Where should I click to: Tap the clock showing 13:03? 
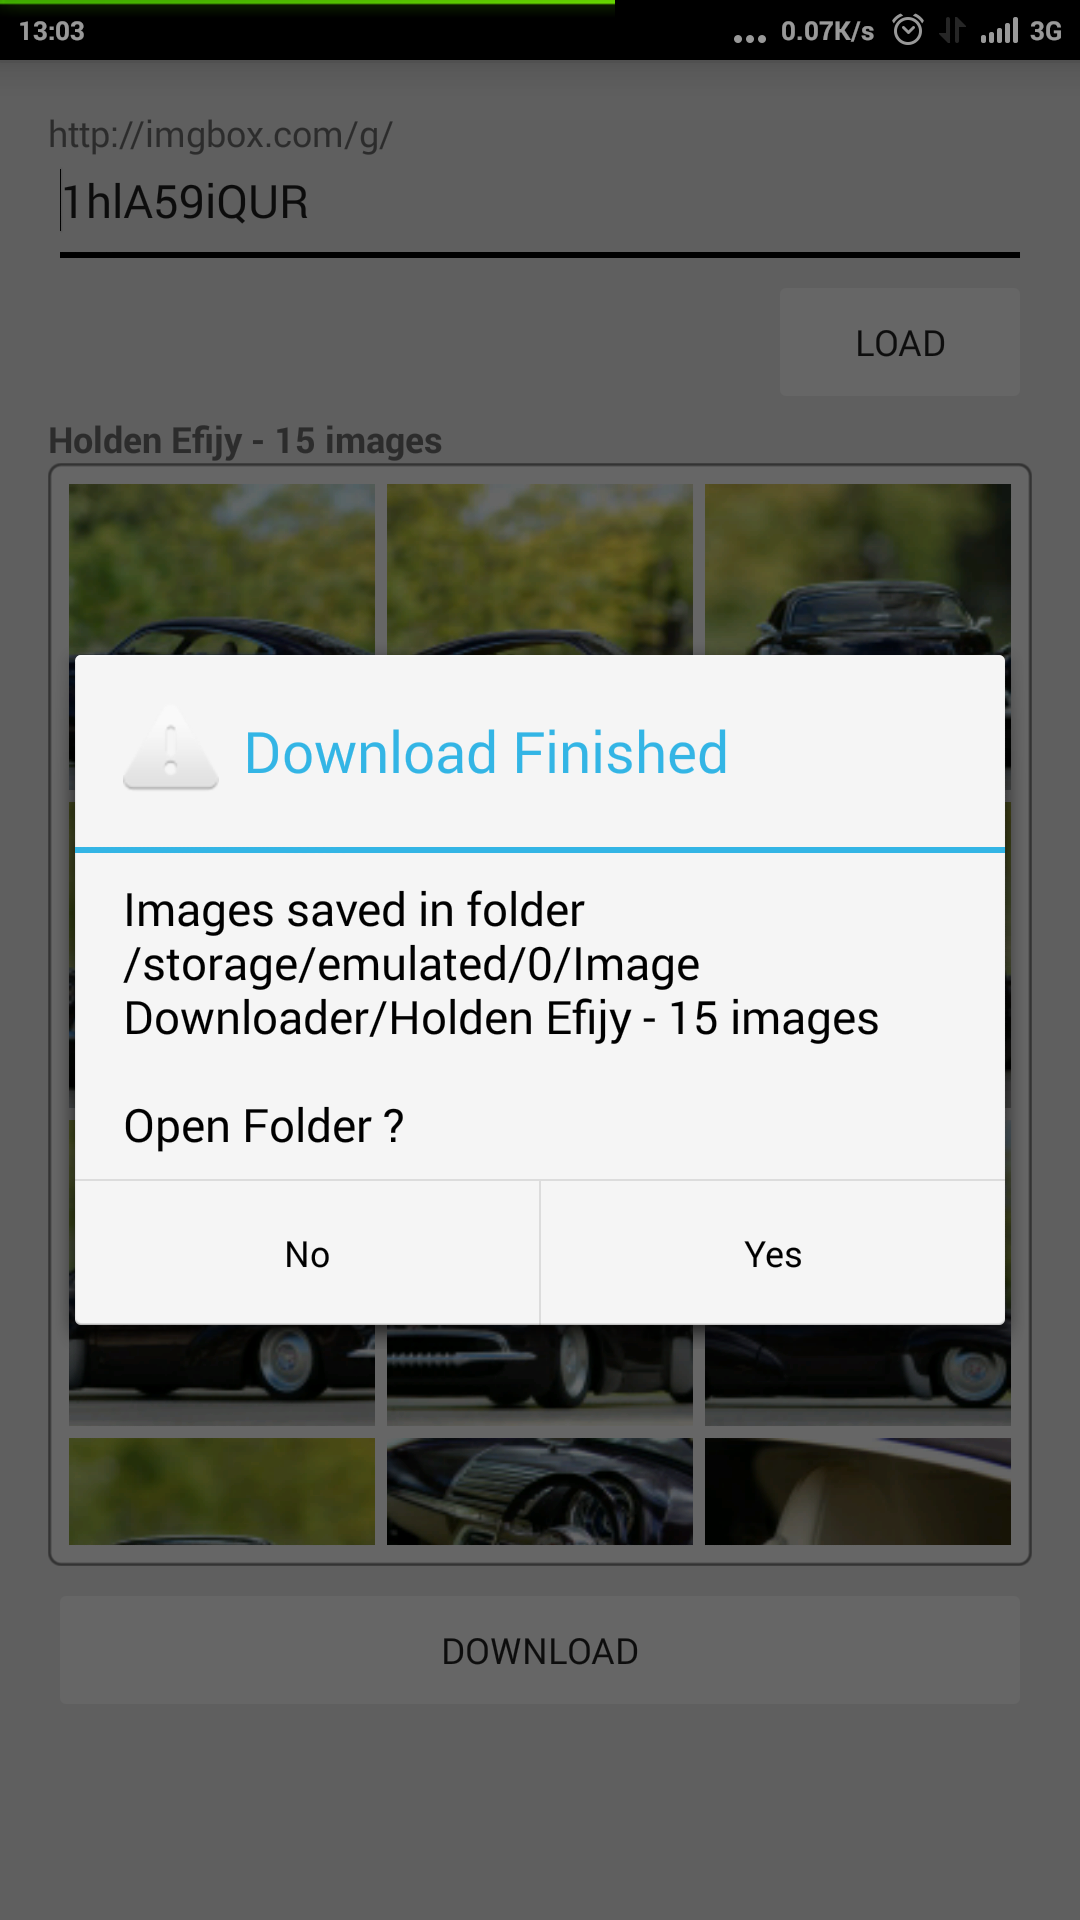click(52, 31)
